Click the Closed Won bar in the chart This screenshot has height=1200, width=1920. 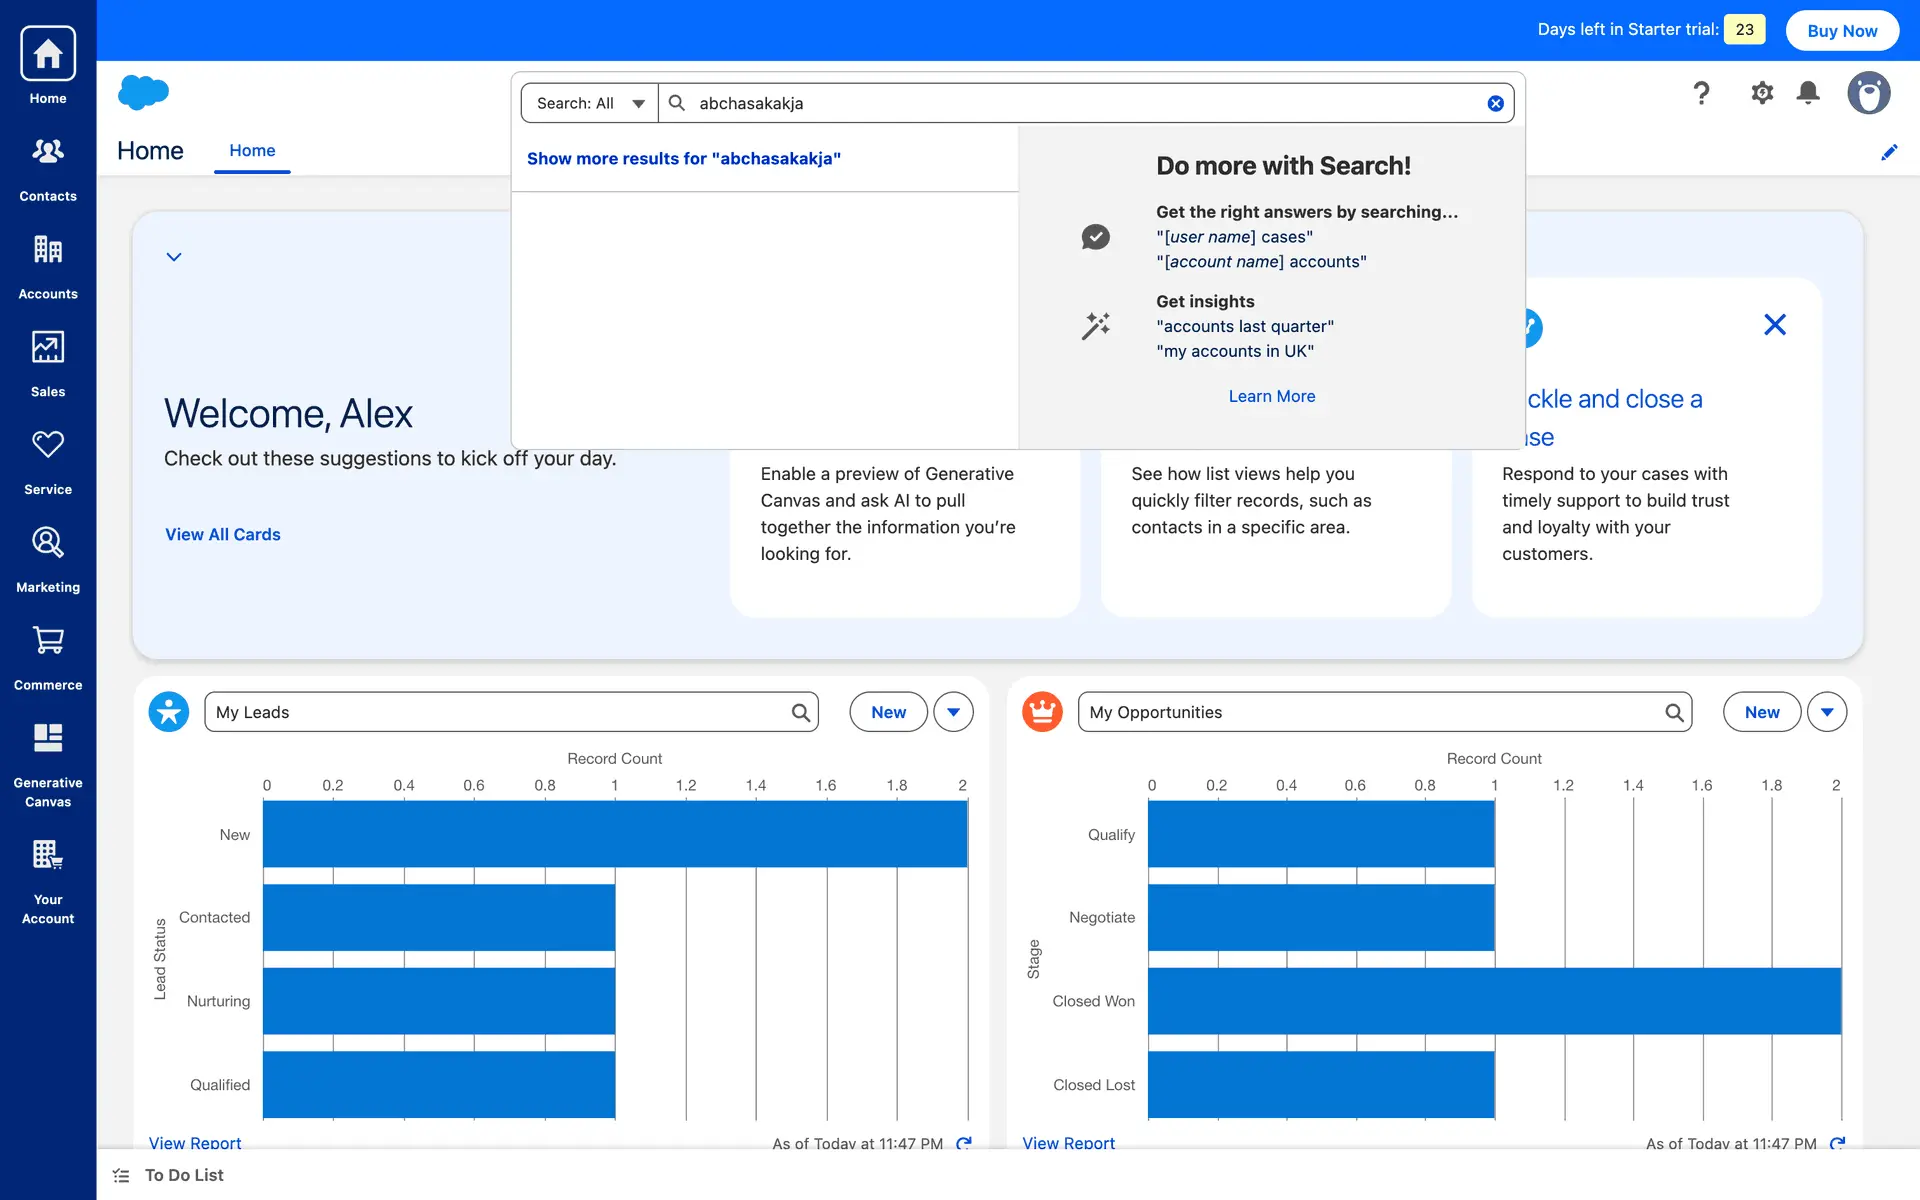click(1494, 1001)
